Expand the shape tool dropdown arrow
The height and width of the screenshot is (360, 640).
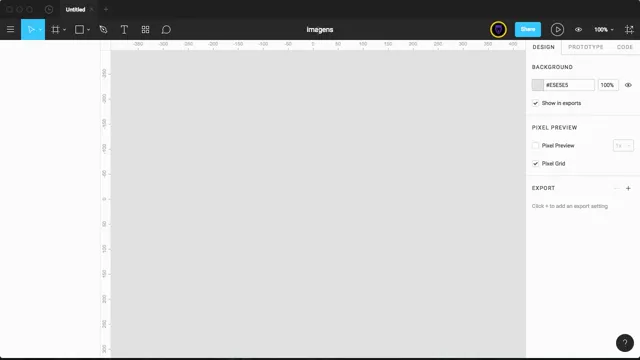(x=88, y=30)
